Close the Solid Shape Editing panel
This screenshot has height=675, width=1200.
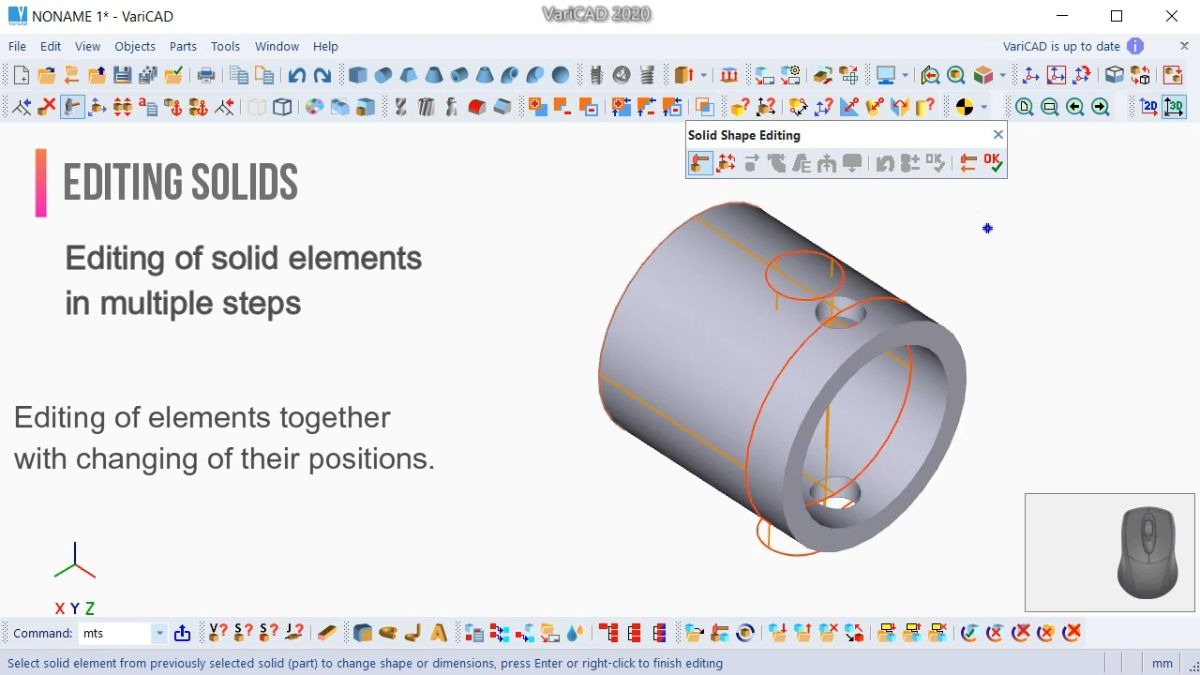point(997,135)
